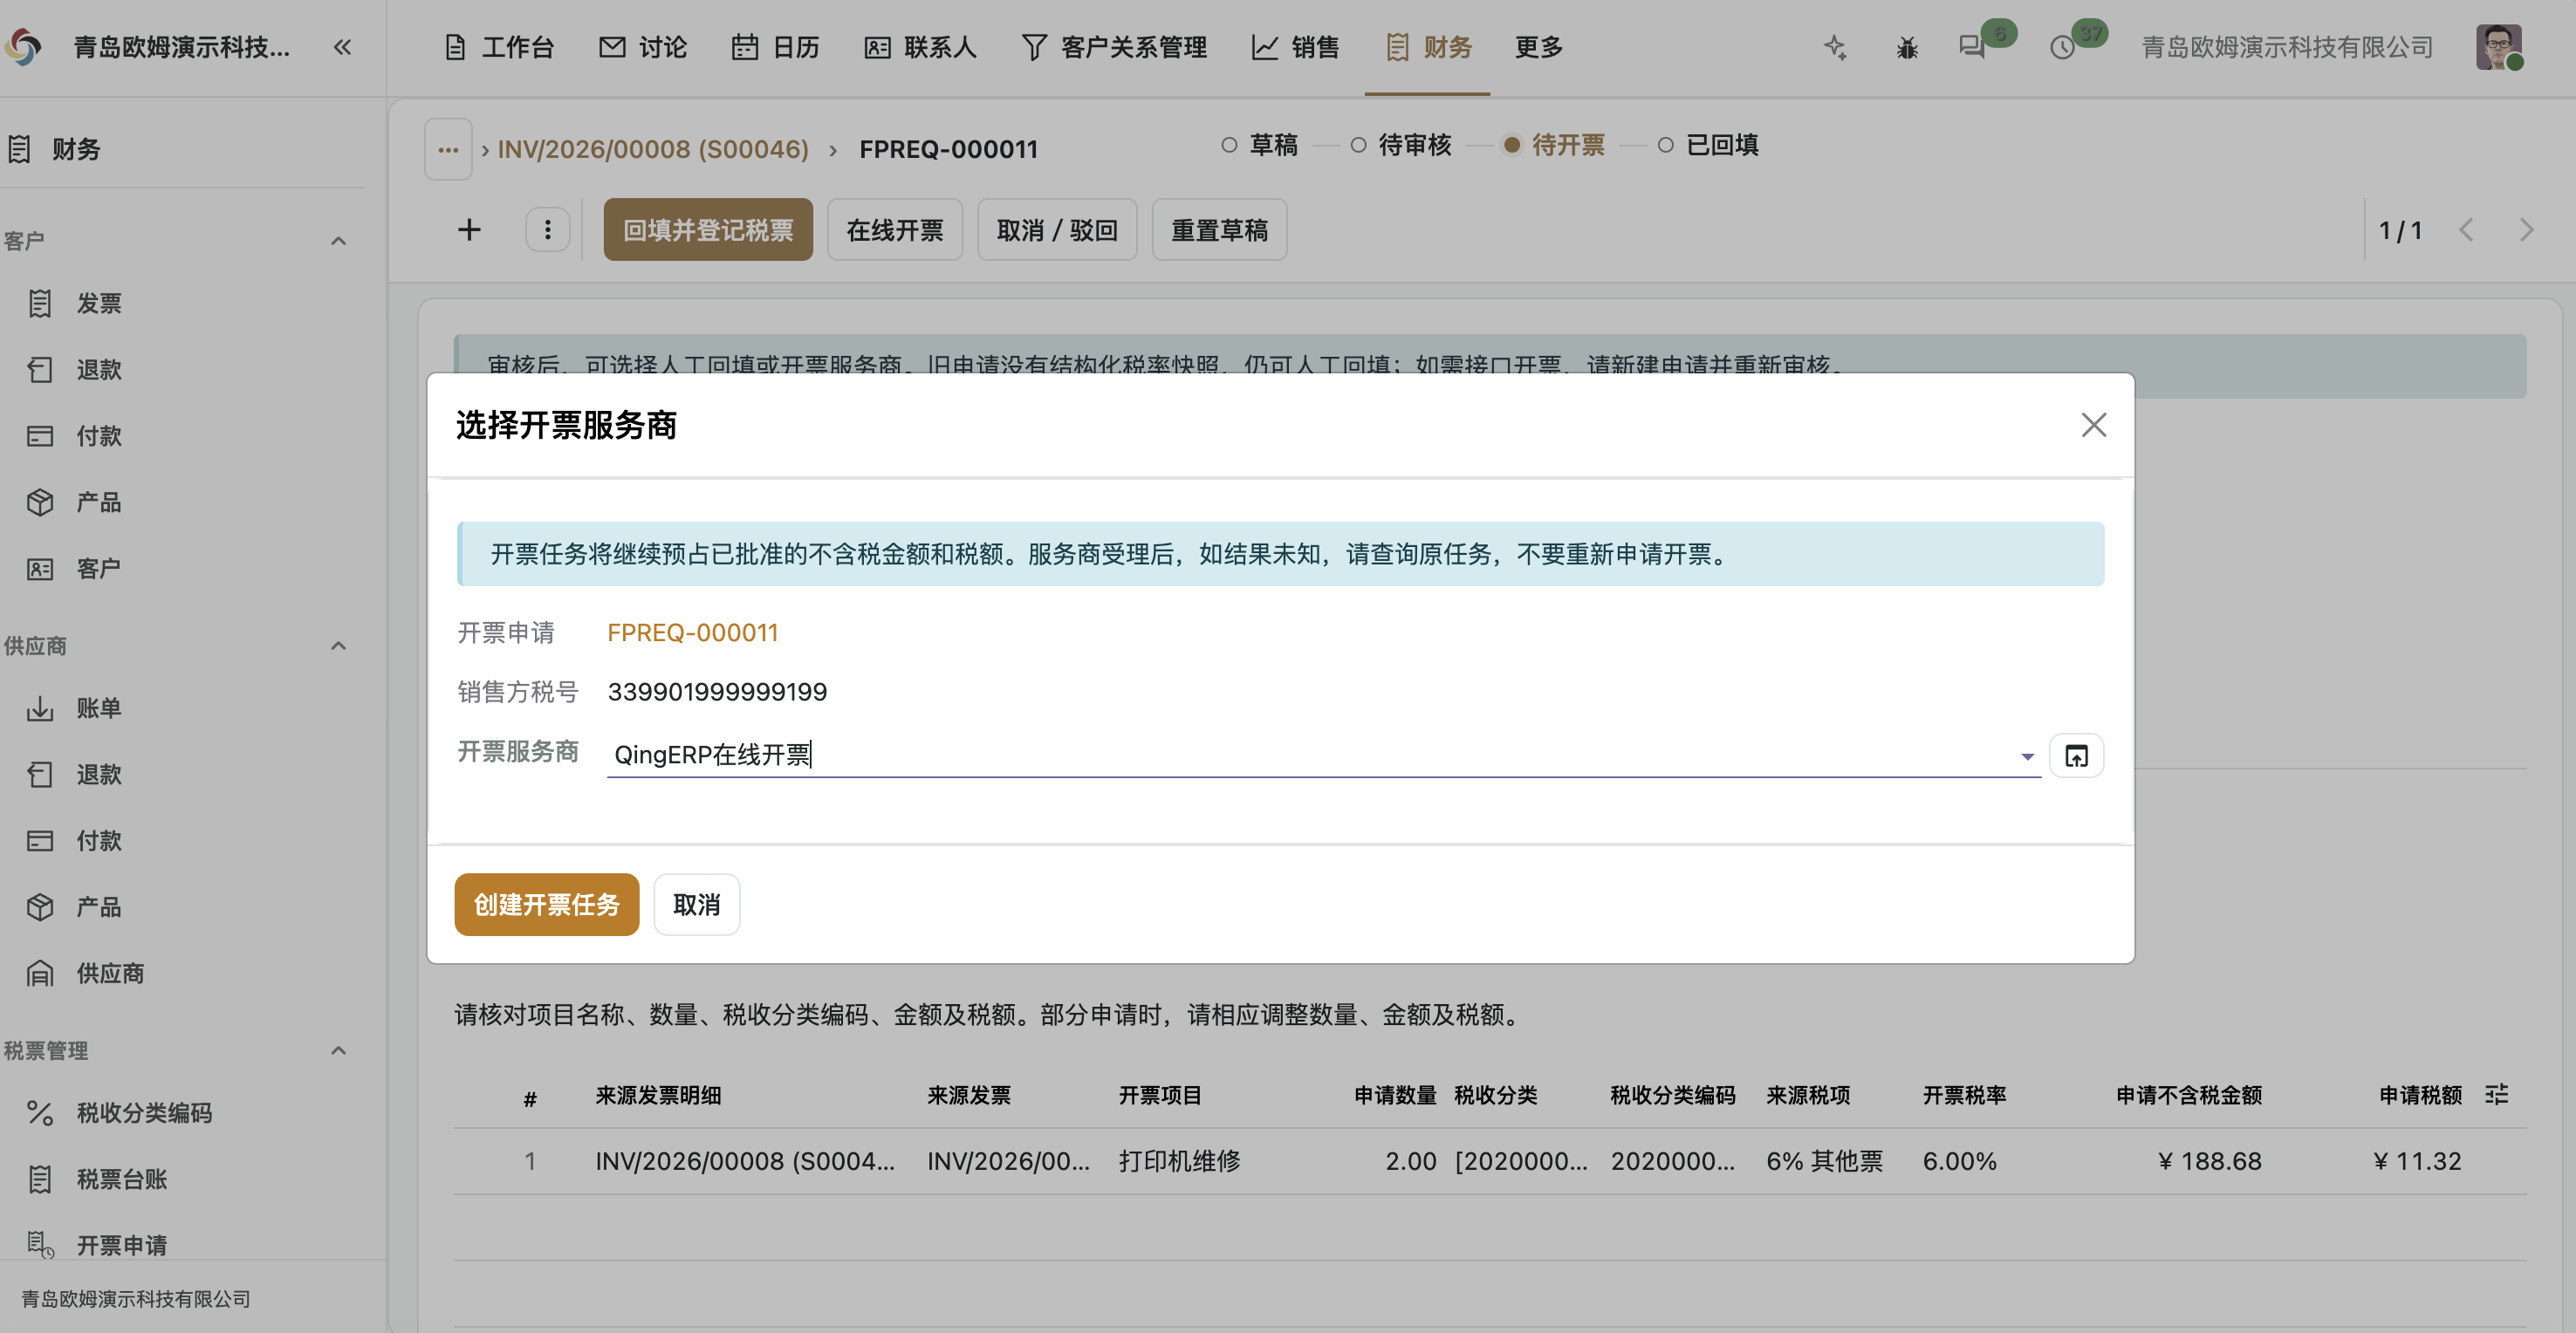
Task: Go to 销售 menu
Action: click(1295, 47)
